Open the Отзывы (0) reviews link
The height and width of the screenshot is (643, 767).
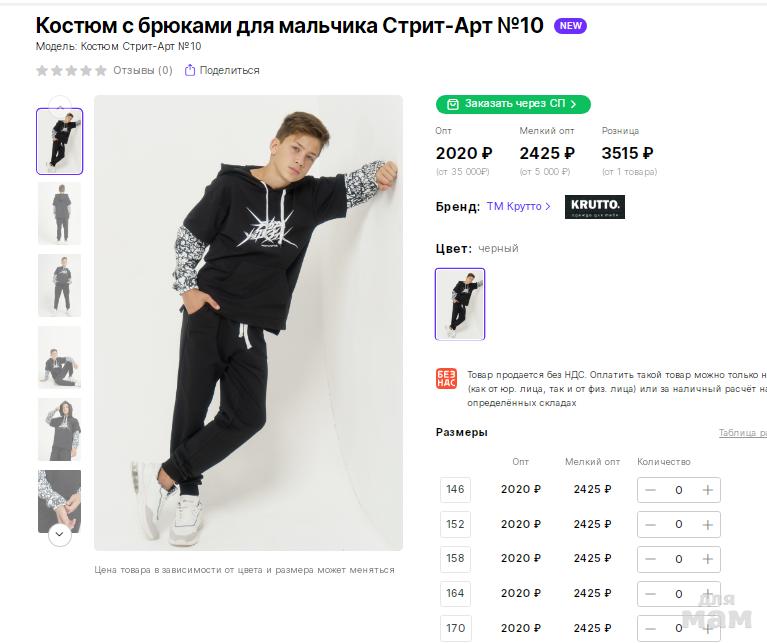143,70
